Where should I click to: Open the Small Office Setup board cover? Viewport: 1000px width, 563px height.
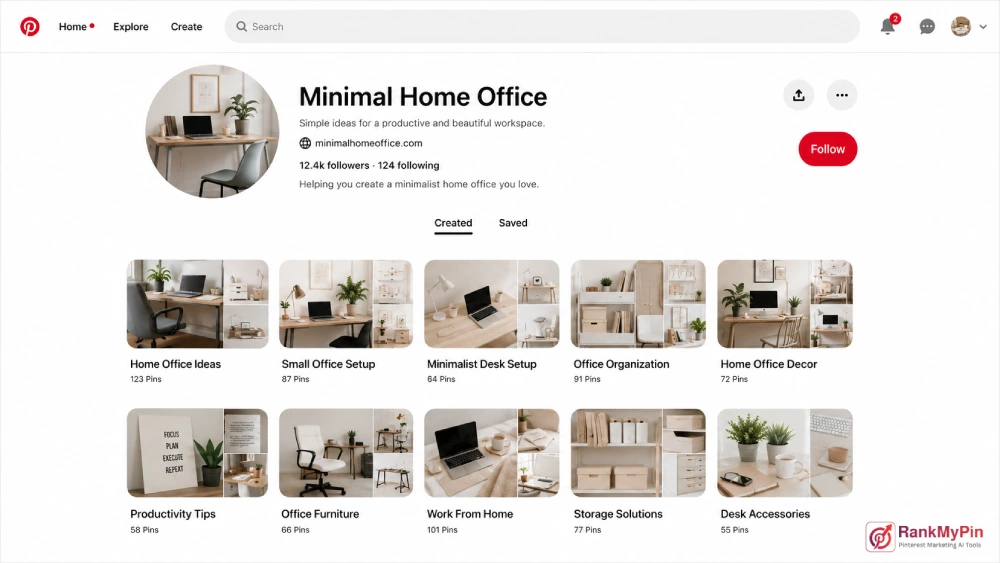(x=346, y=303)
